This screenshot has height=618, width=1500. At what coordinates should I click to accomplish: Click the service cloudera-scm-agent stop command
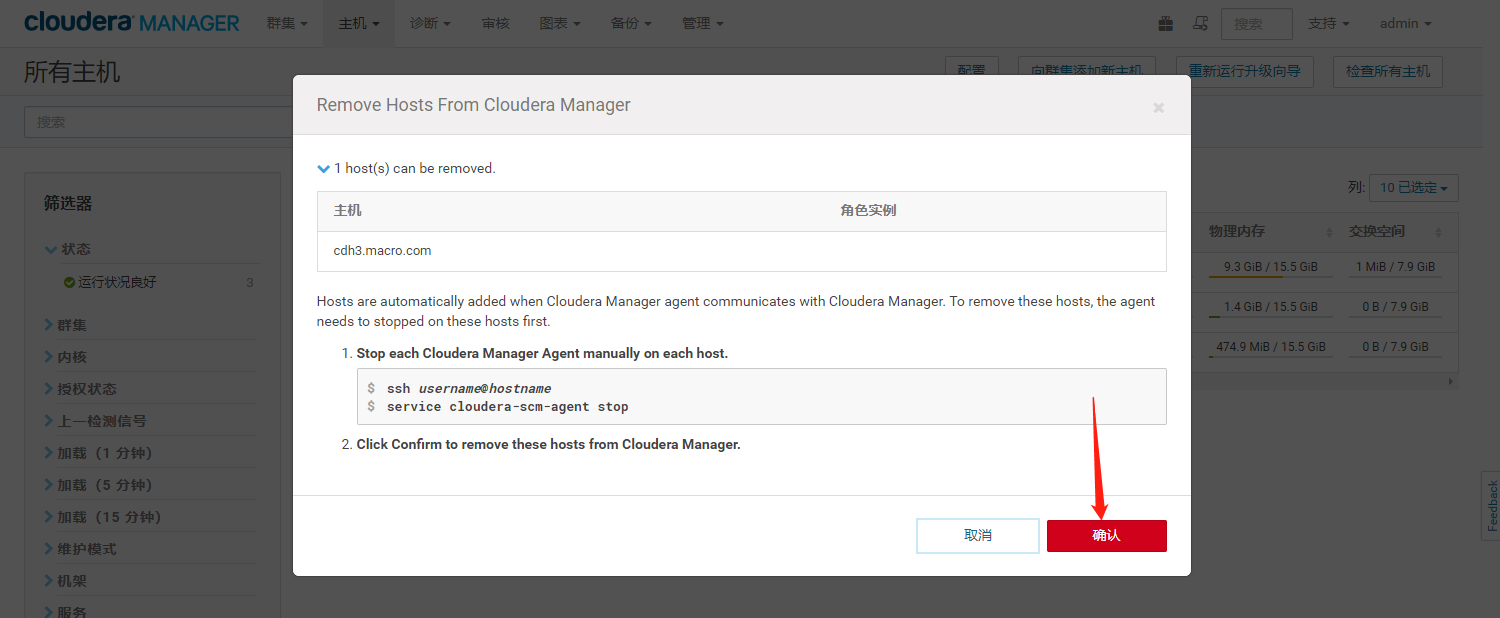508,406
